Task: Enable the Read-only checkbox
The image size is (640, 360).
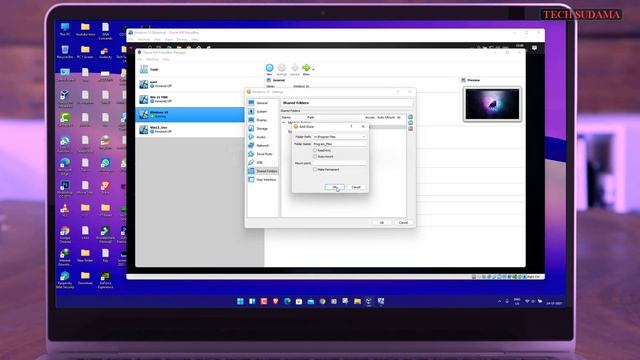Action: (x=315, y=150)
